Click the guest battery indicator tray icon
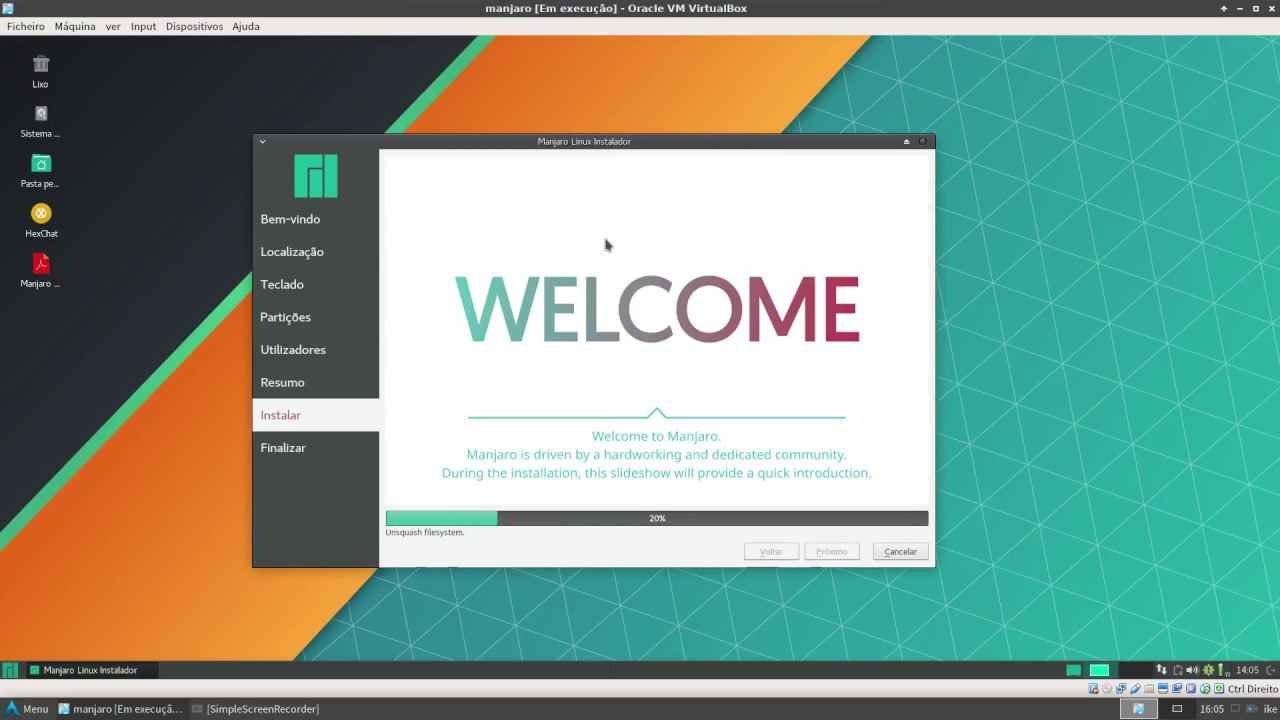The width and height of the screenshot is (1280, 720). point(1222,670)
